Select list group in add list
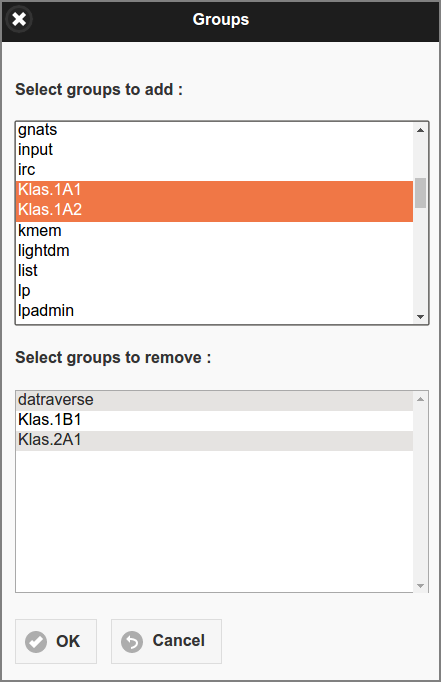The width and height of the screenshot is (441, 682). point(214,271)
